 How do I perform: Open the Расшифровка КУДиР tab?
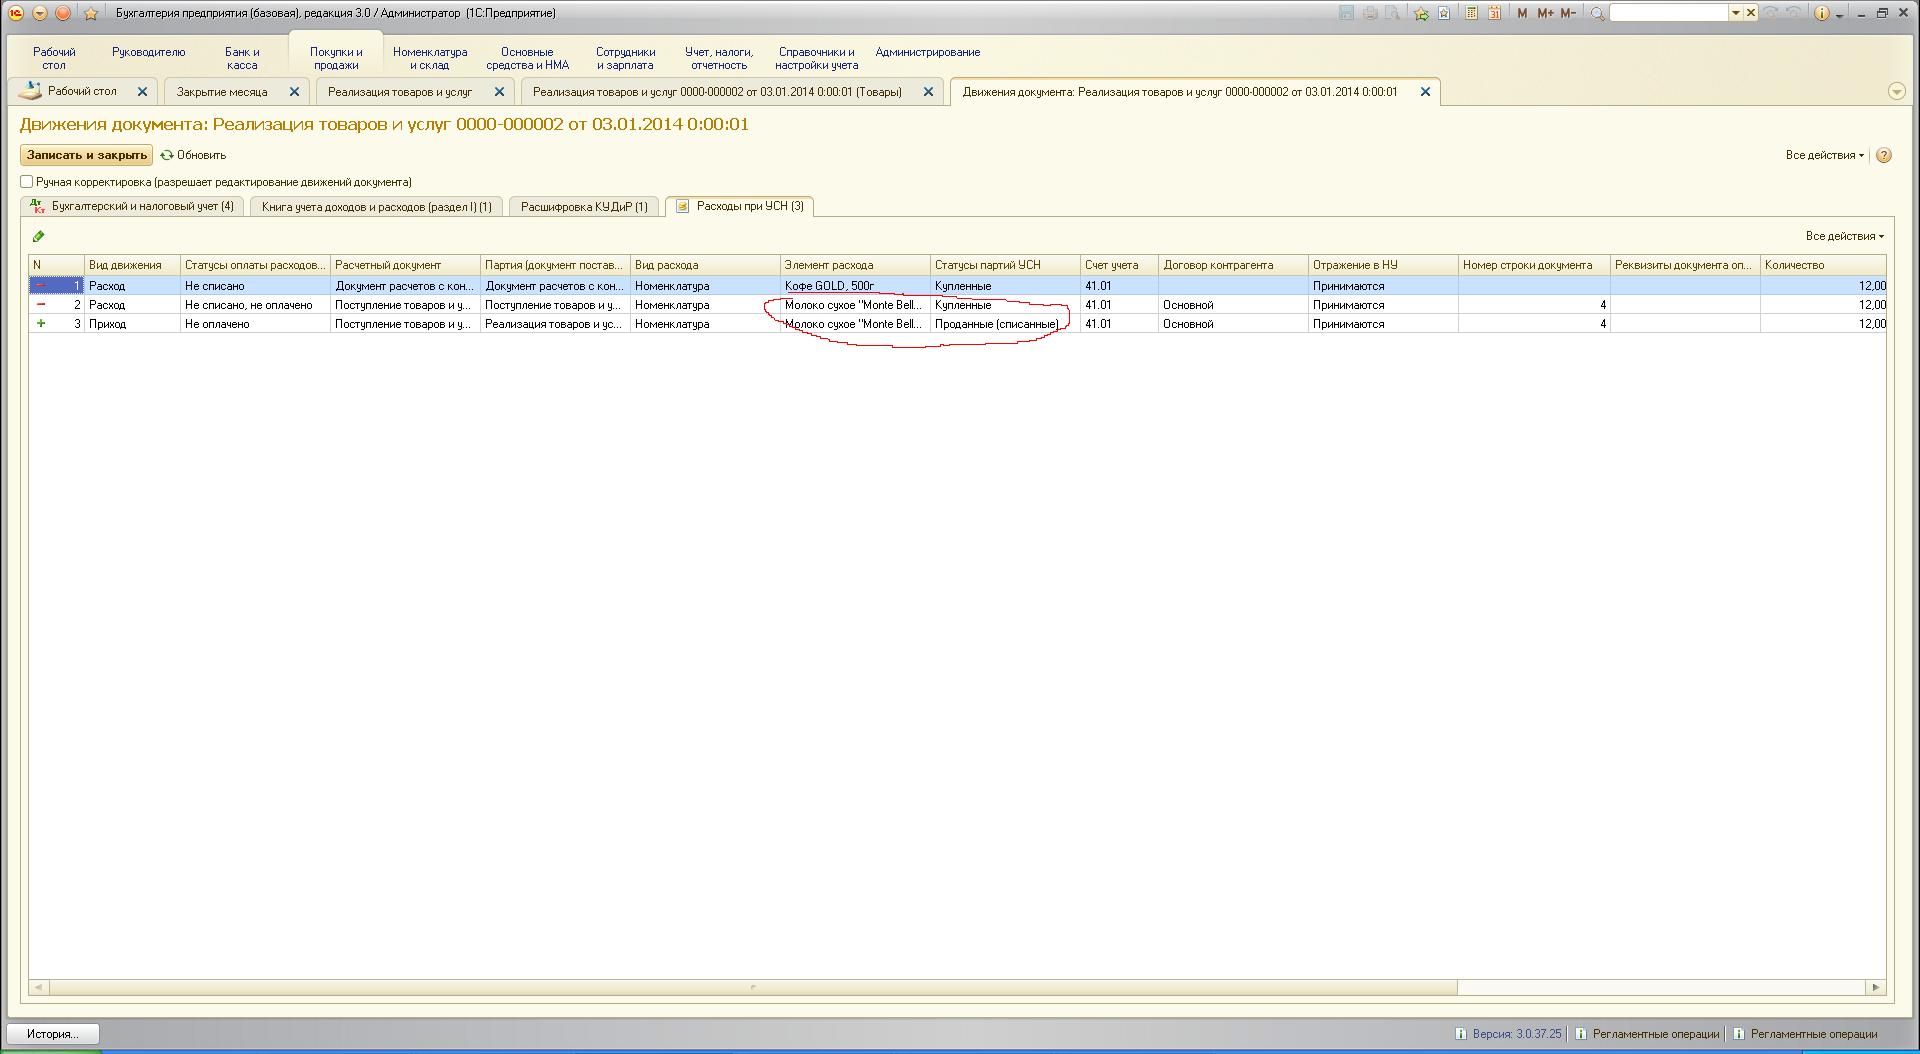point(584,206)
